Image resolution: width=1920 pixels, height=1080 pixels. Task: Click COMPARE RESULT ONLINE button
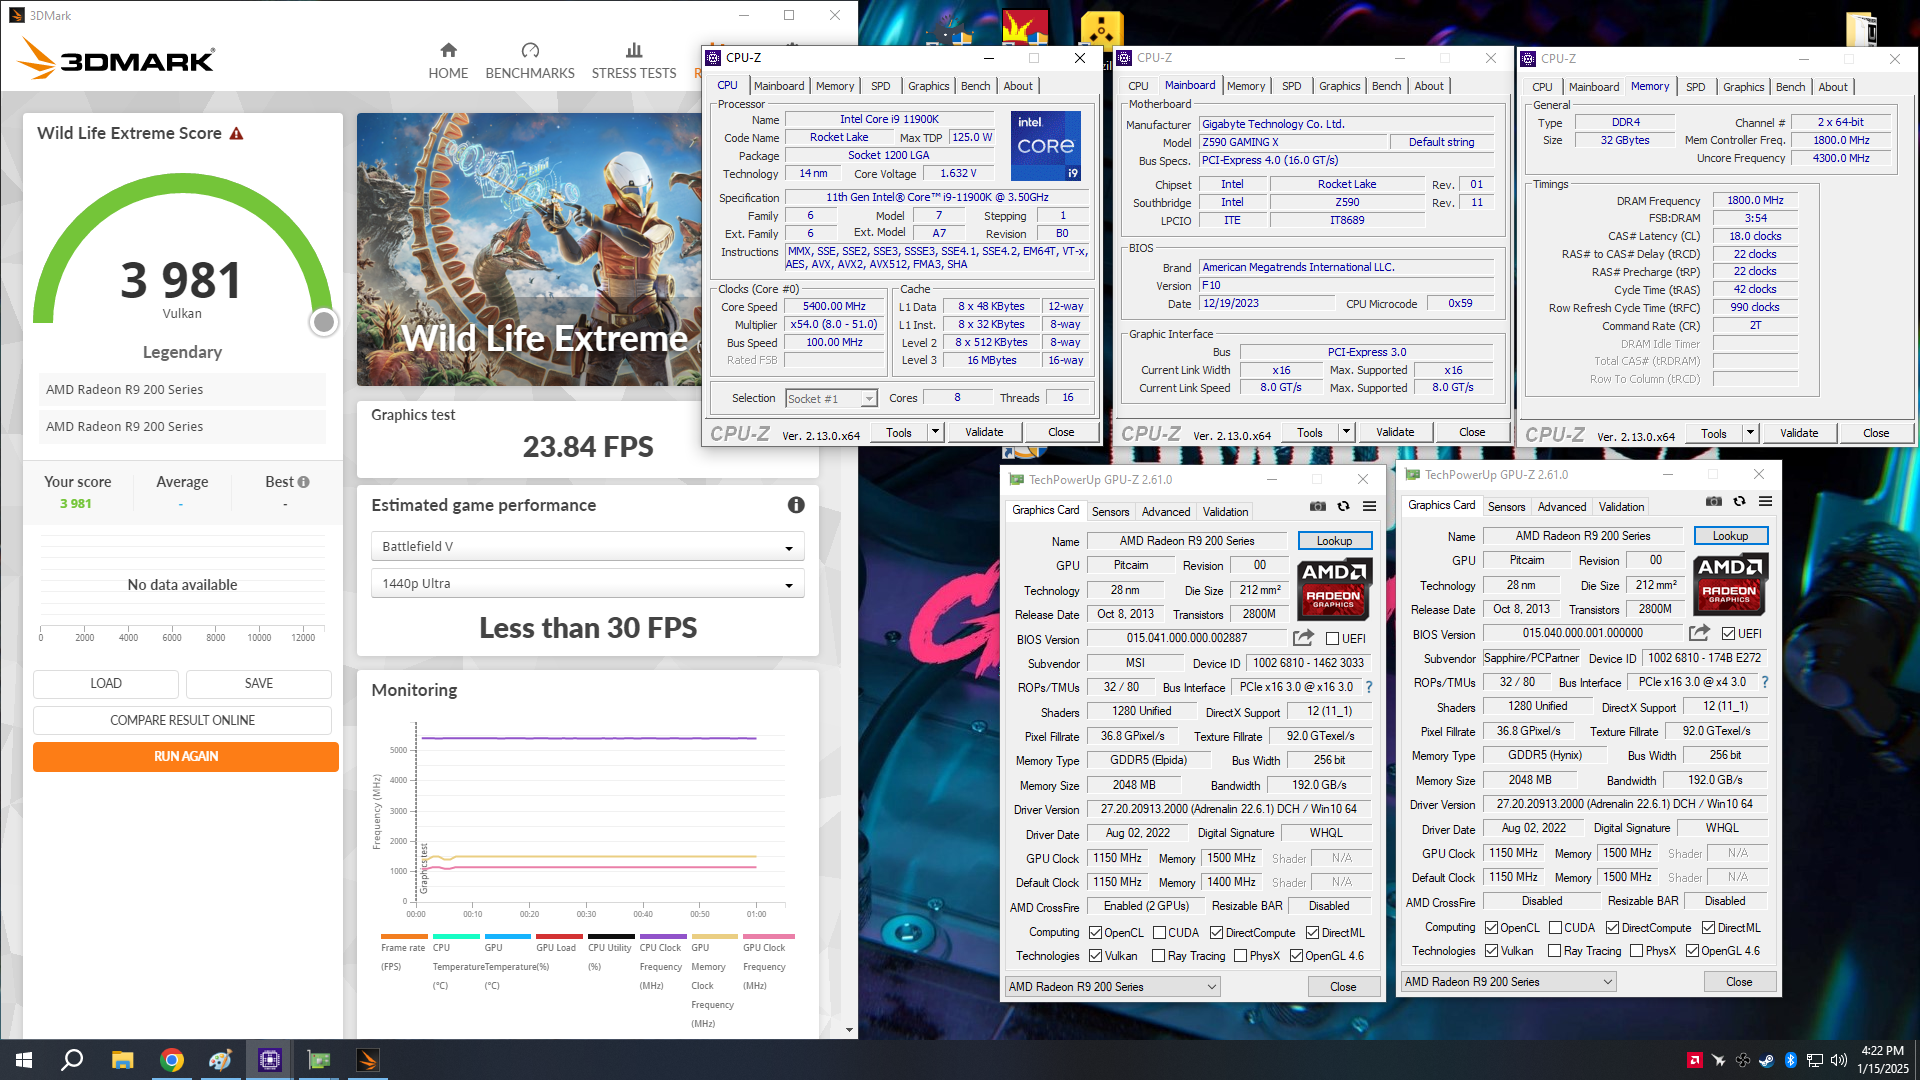[x=182, y=720]
